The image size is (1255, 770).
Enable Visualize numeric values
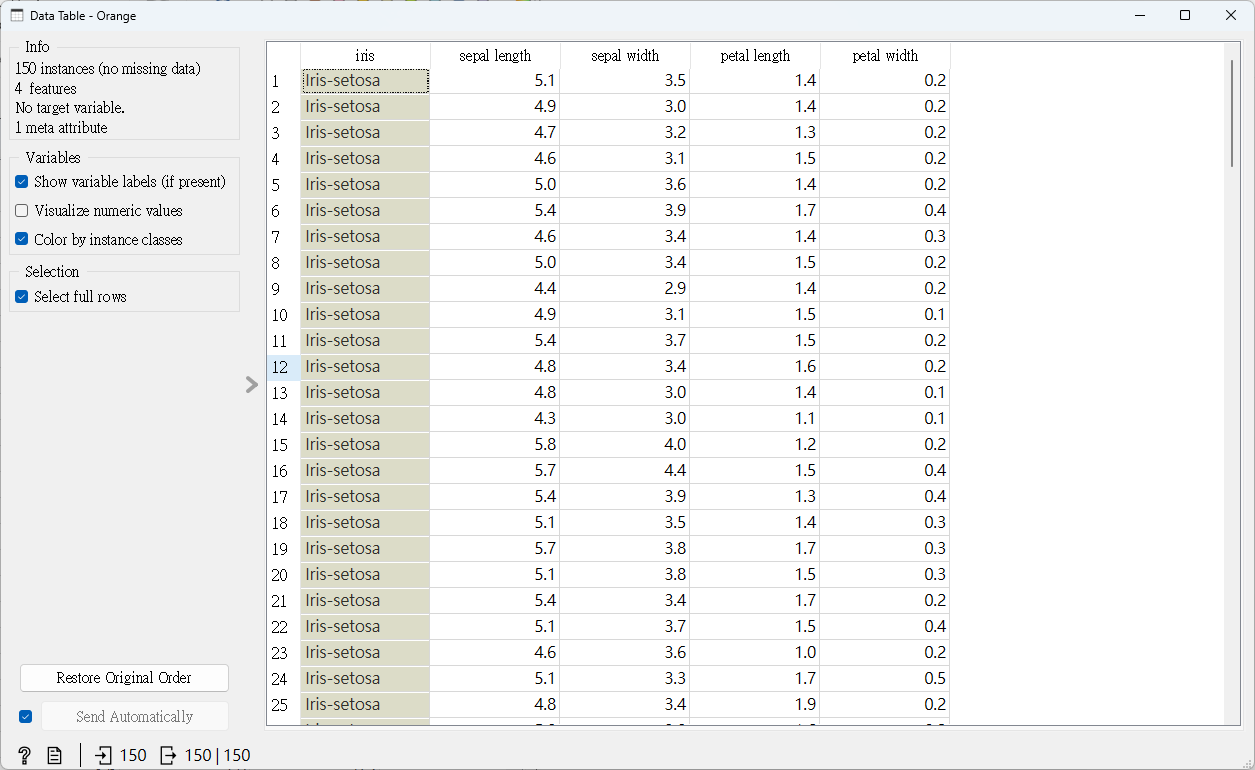[22, 211]
